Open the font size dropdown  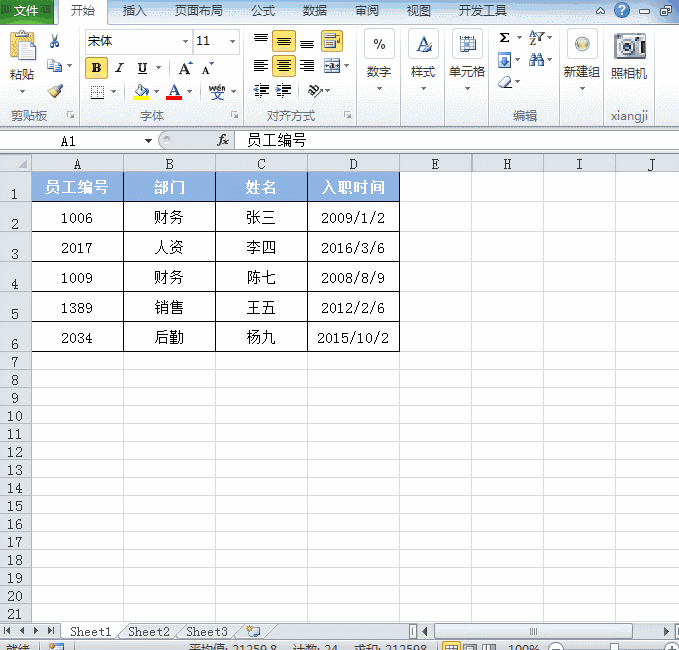coord(233,41)
